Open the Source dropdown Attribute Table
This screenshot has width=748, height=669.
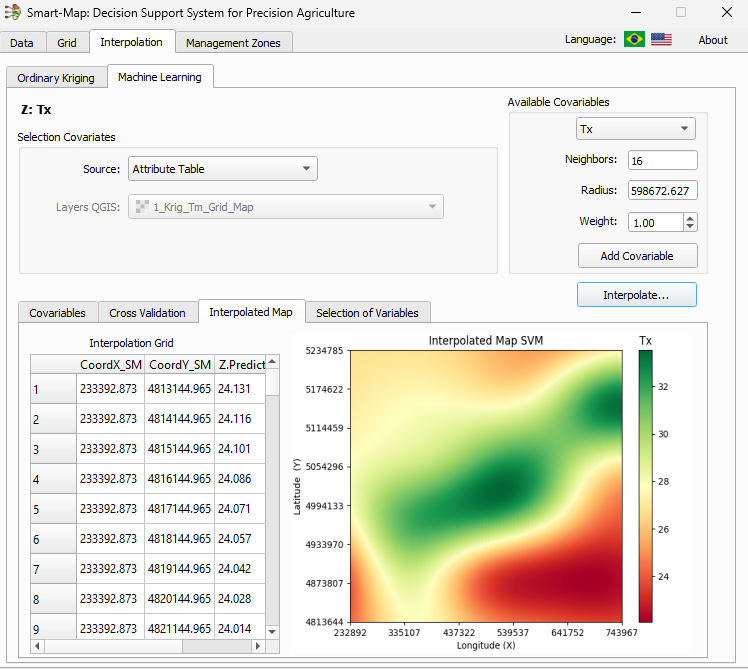coord(222,169)
